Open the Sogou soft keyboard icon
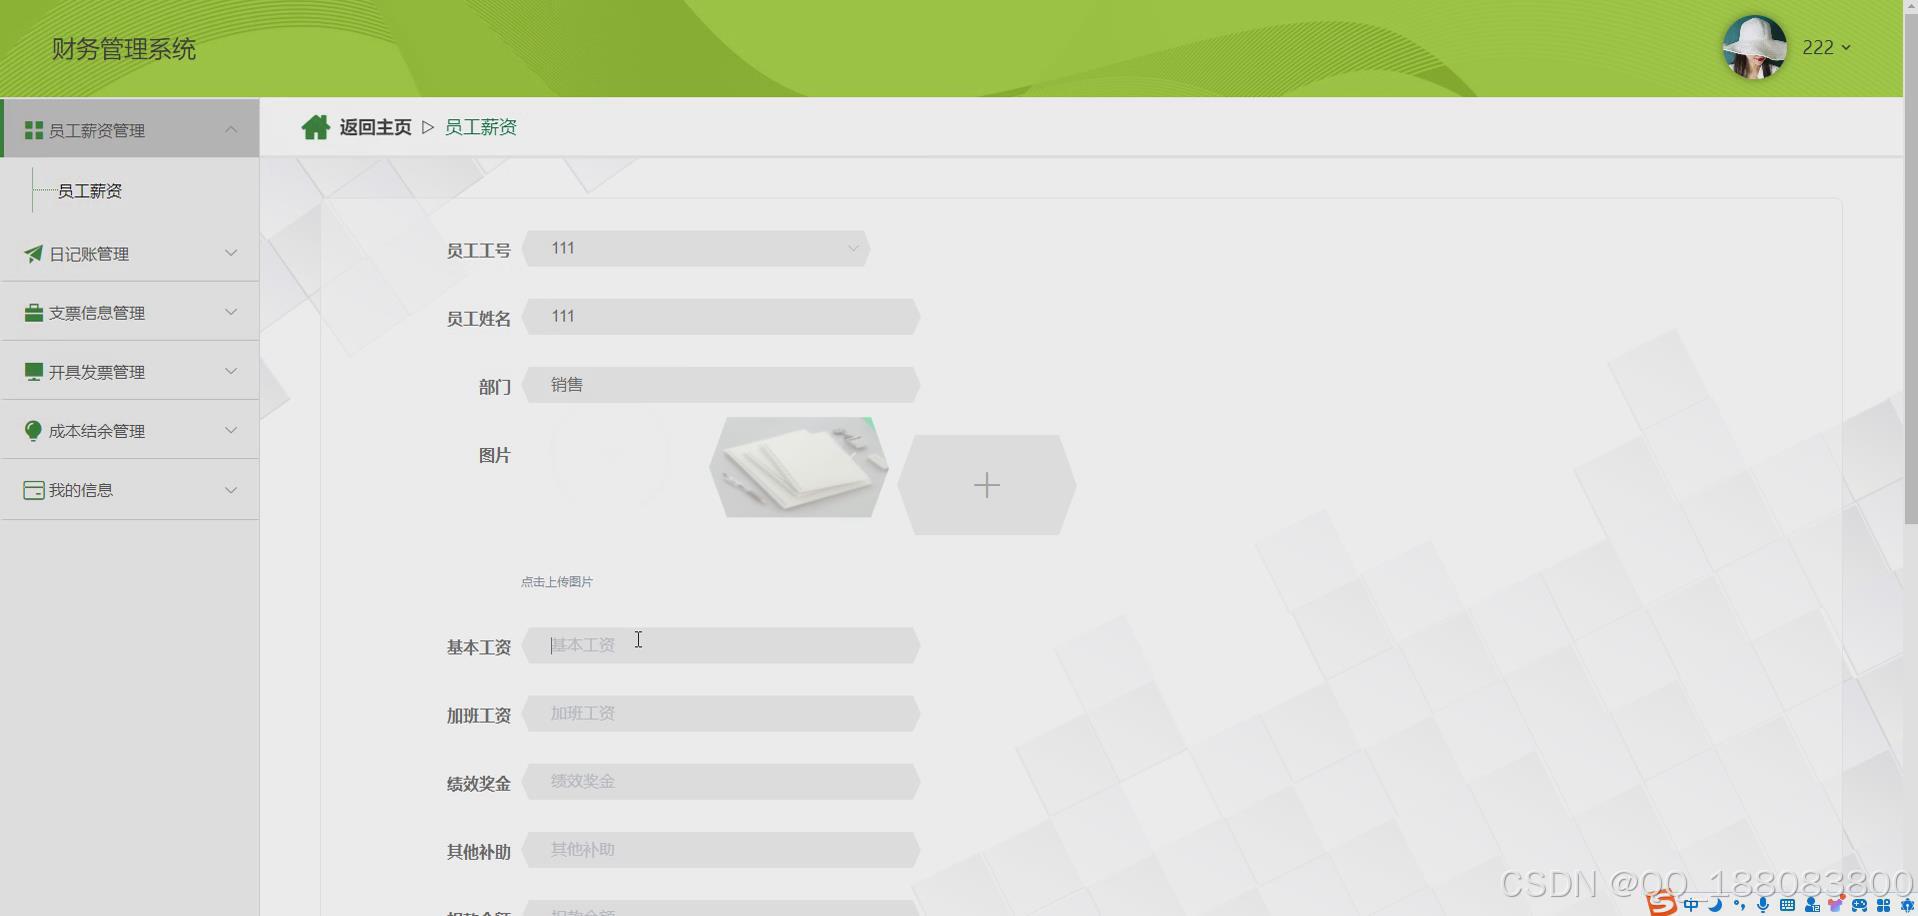The width and height of the screenshot is (1918, 916). (1786, 904)
